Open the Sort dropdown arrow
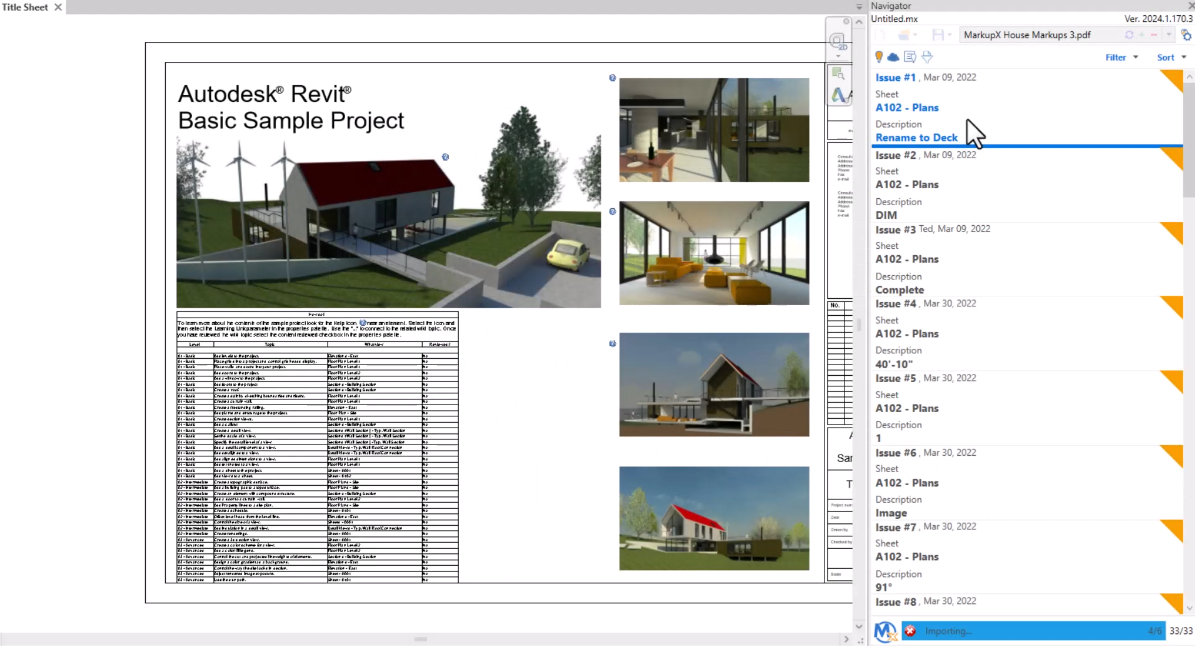Viewport: 1195px width, 646px height. pyautogui.click(x=1184, y=57)
